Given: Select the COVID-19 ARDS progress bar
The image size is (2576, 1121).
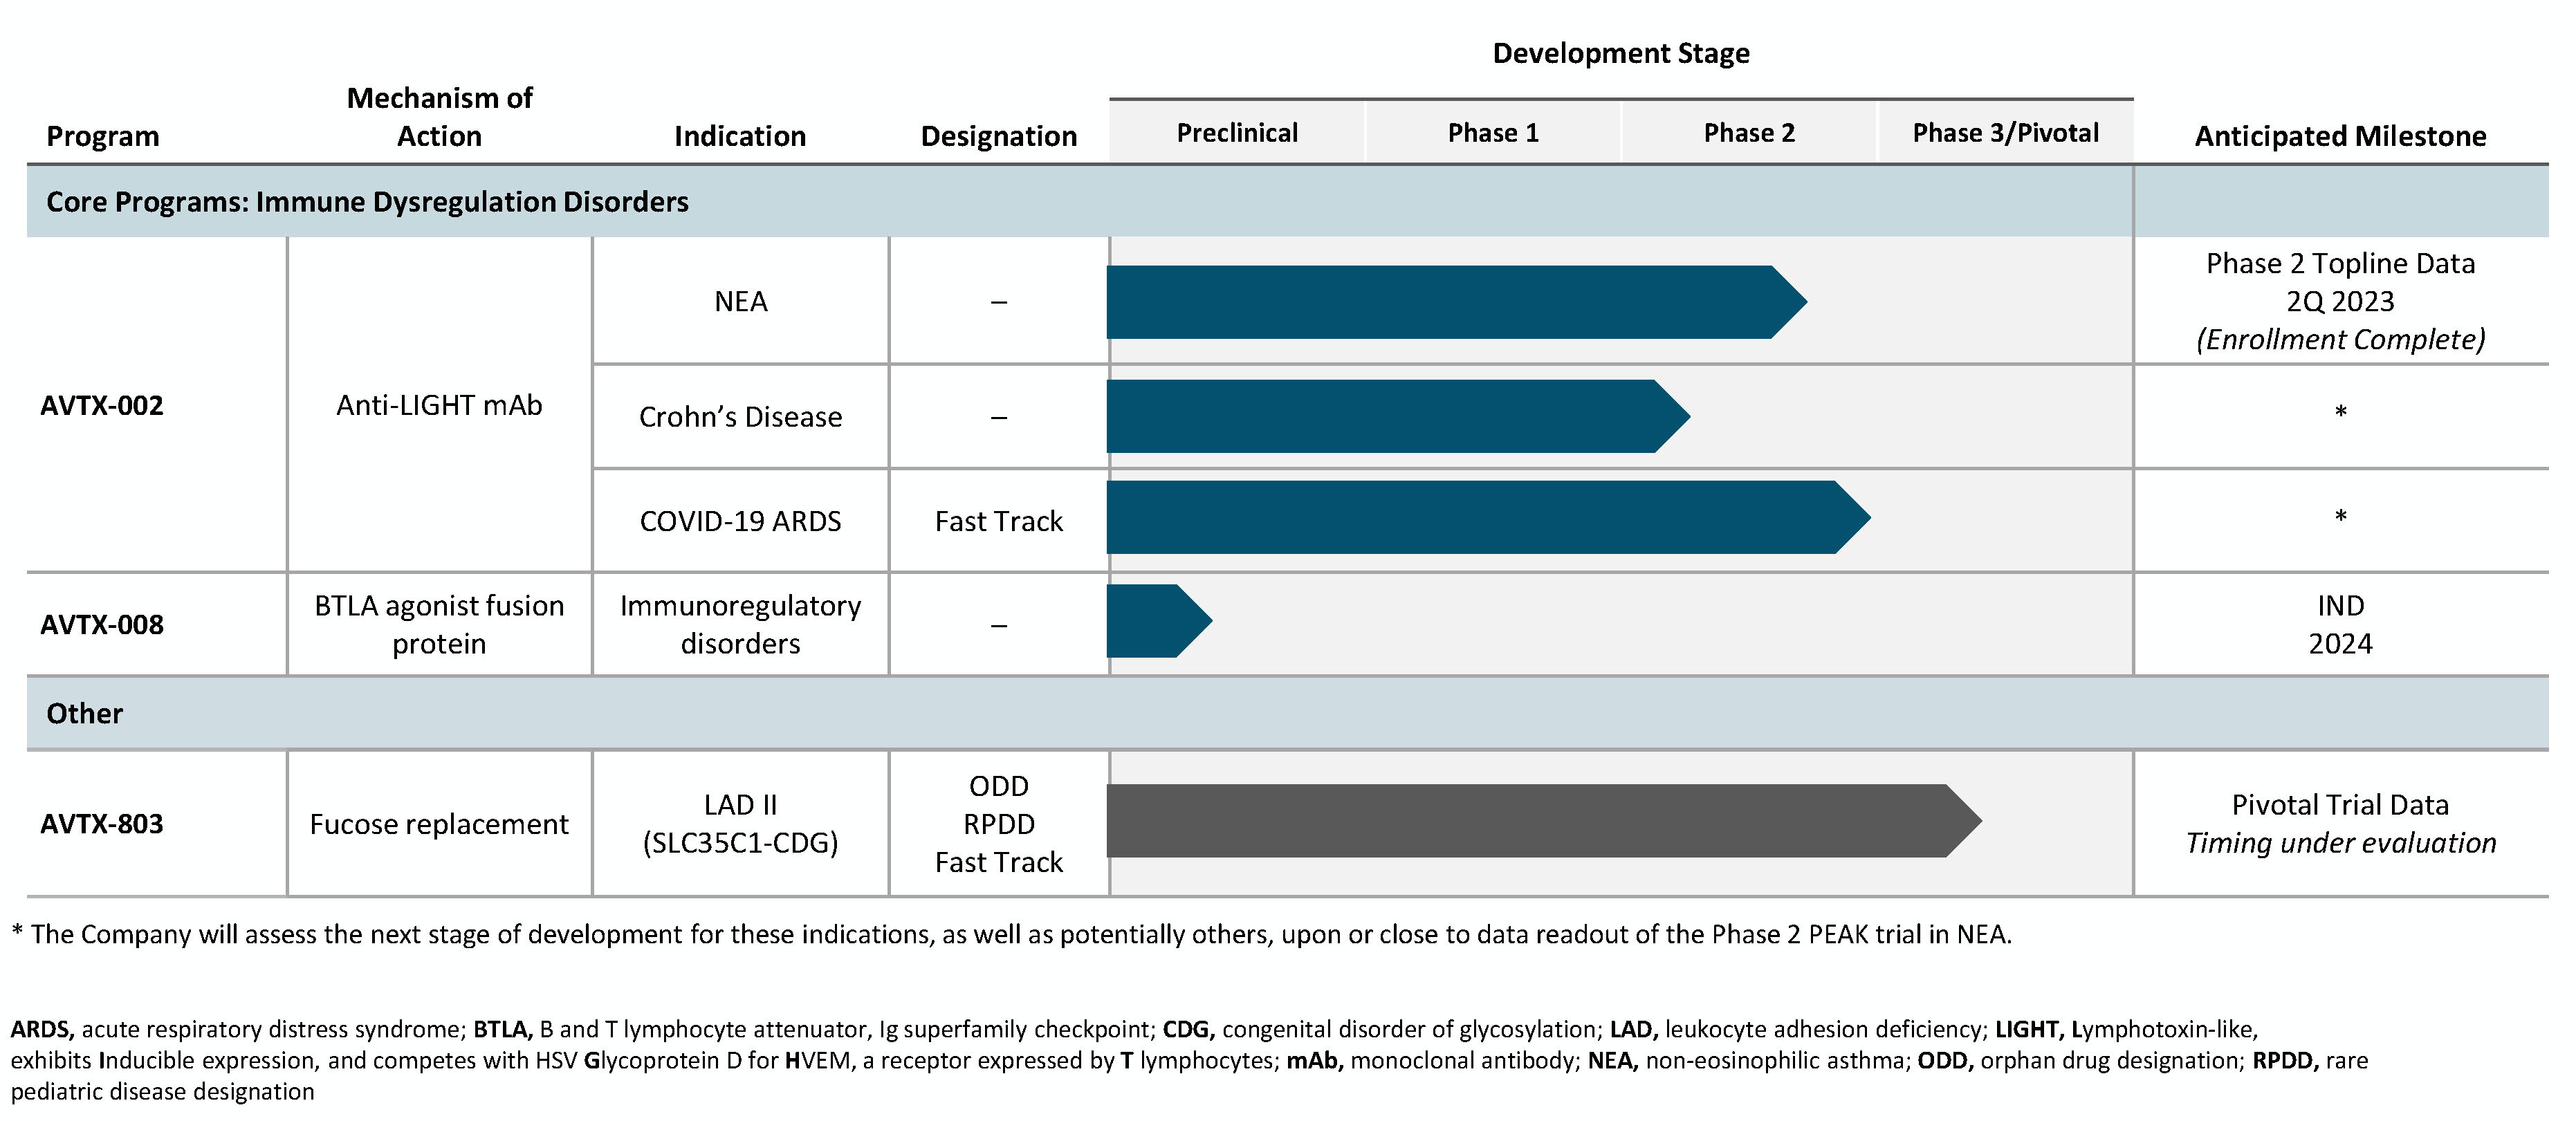Looking at the screenshot, I should point(1480,520).
